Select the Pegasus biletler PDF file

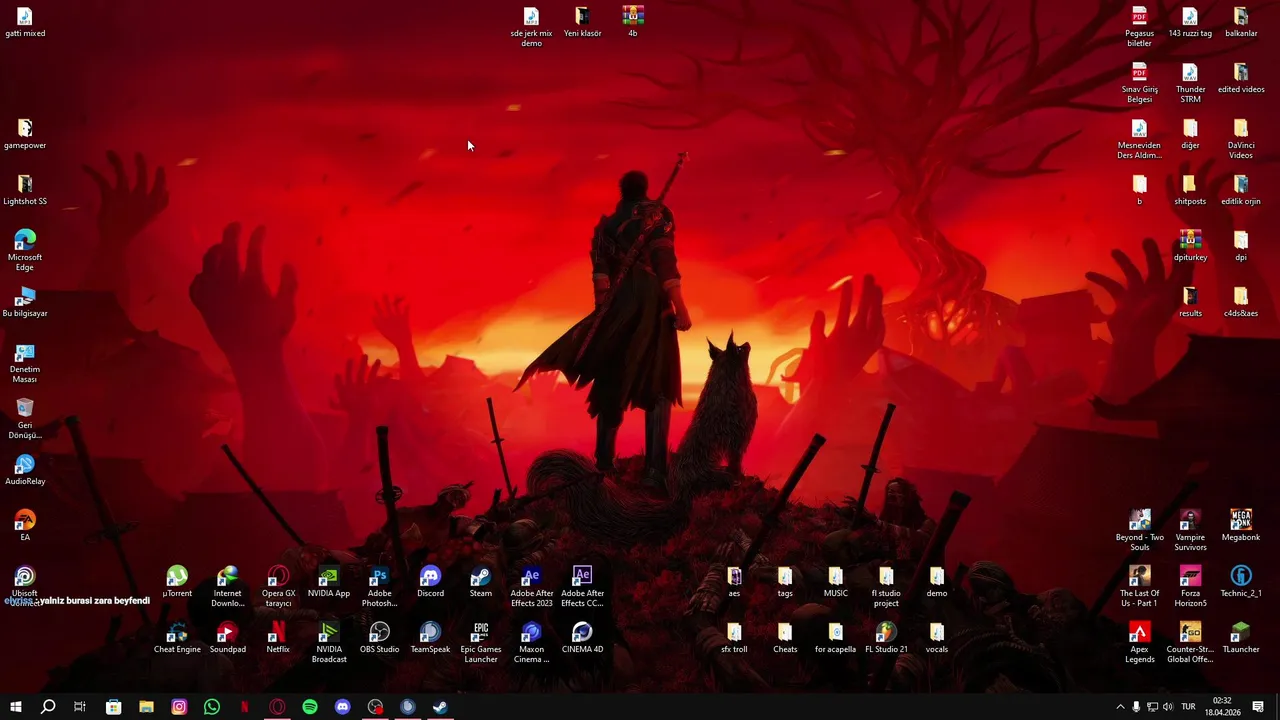1139,27
